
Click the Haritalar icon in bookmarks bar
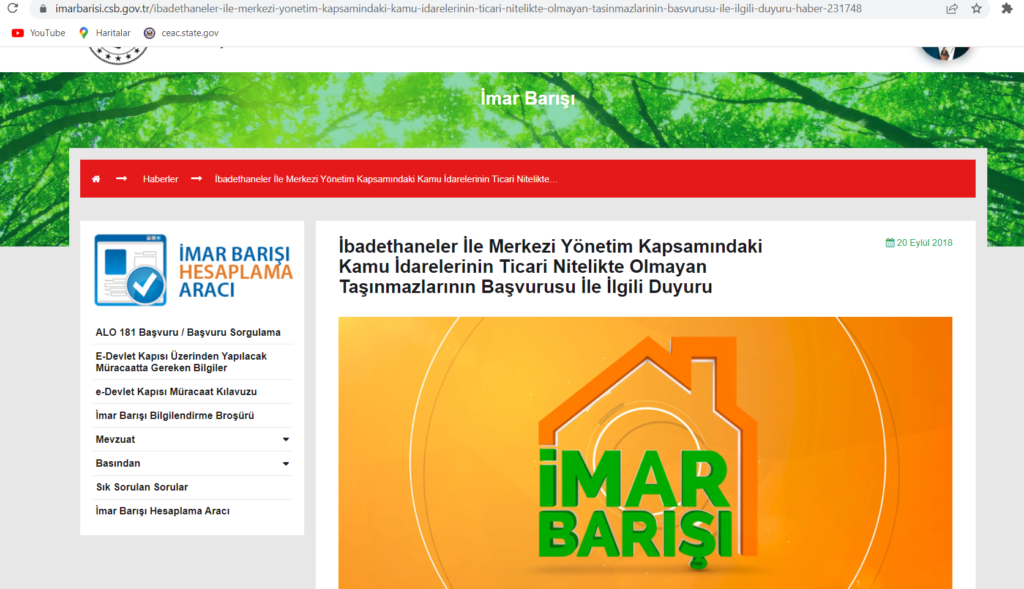(84, 32)
